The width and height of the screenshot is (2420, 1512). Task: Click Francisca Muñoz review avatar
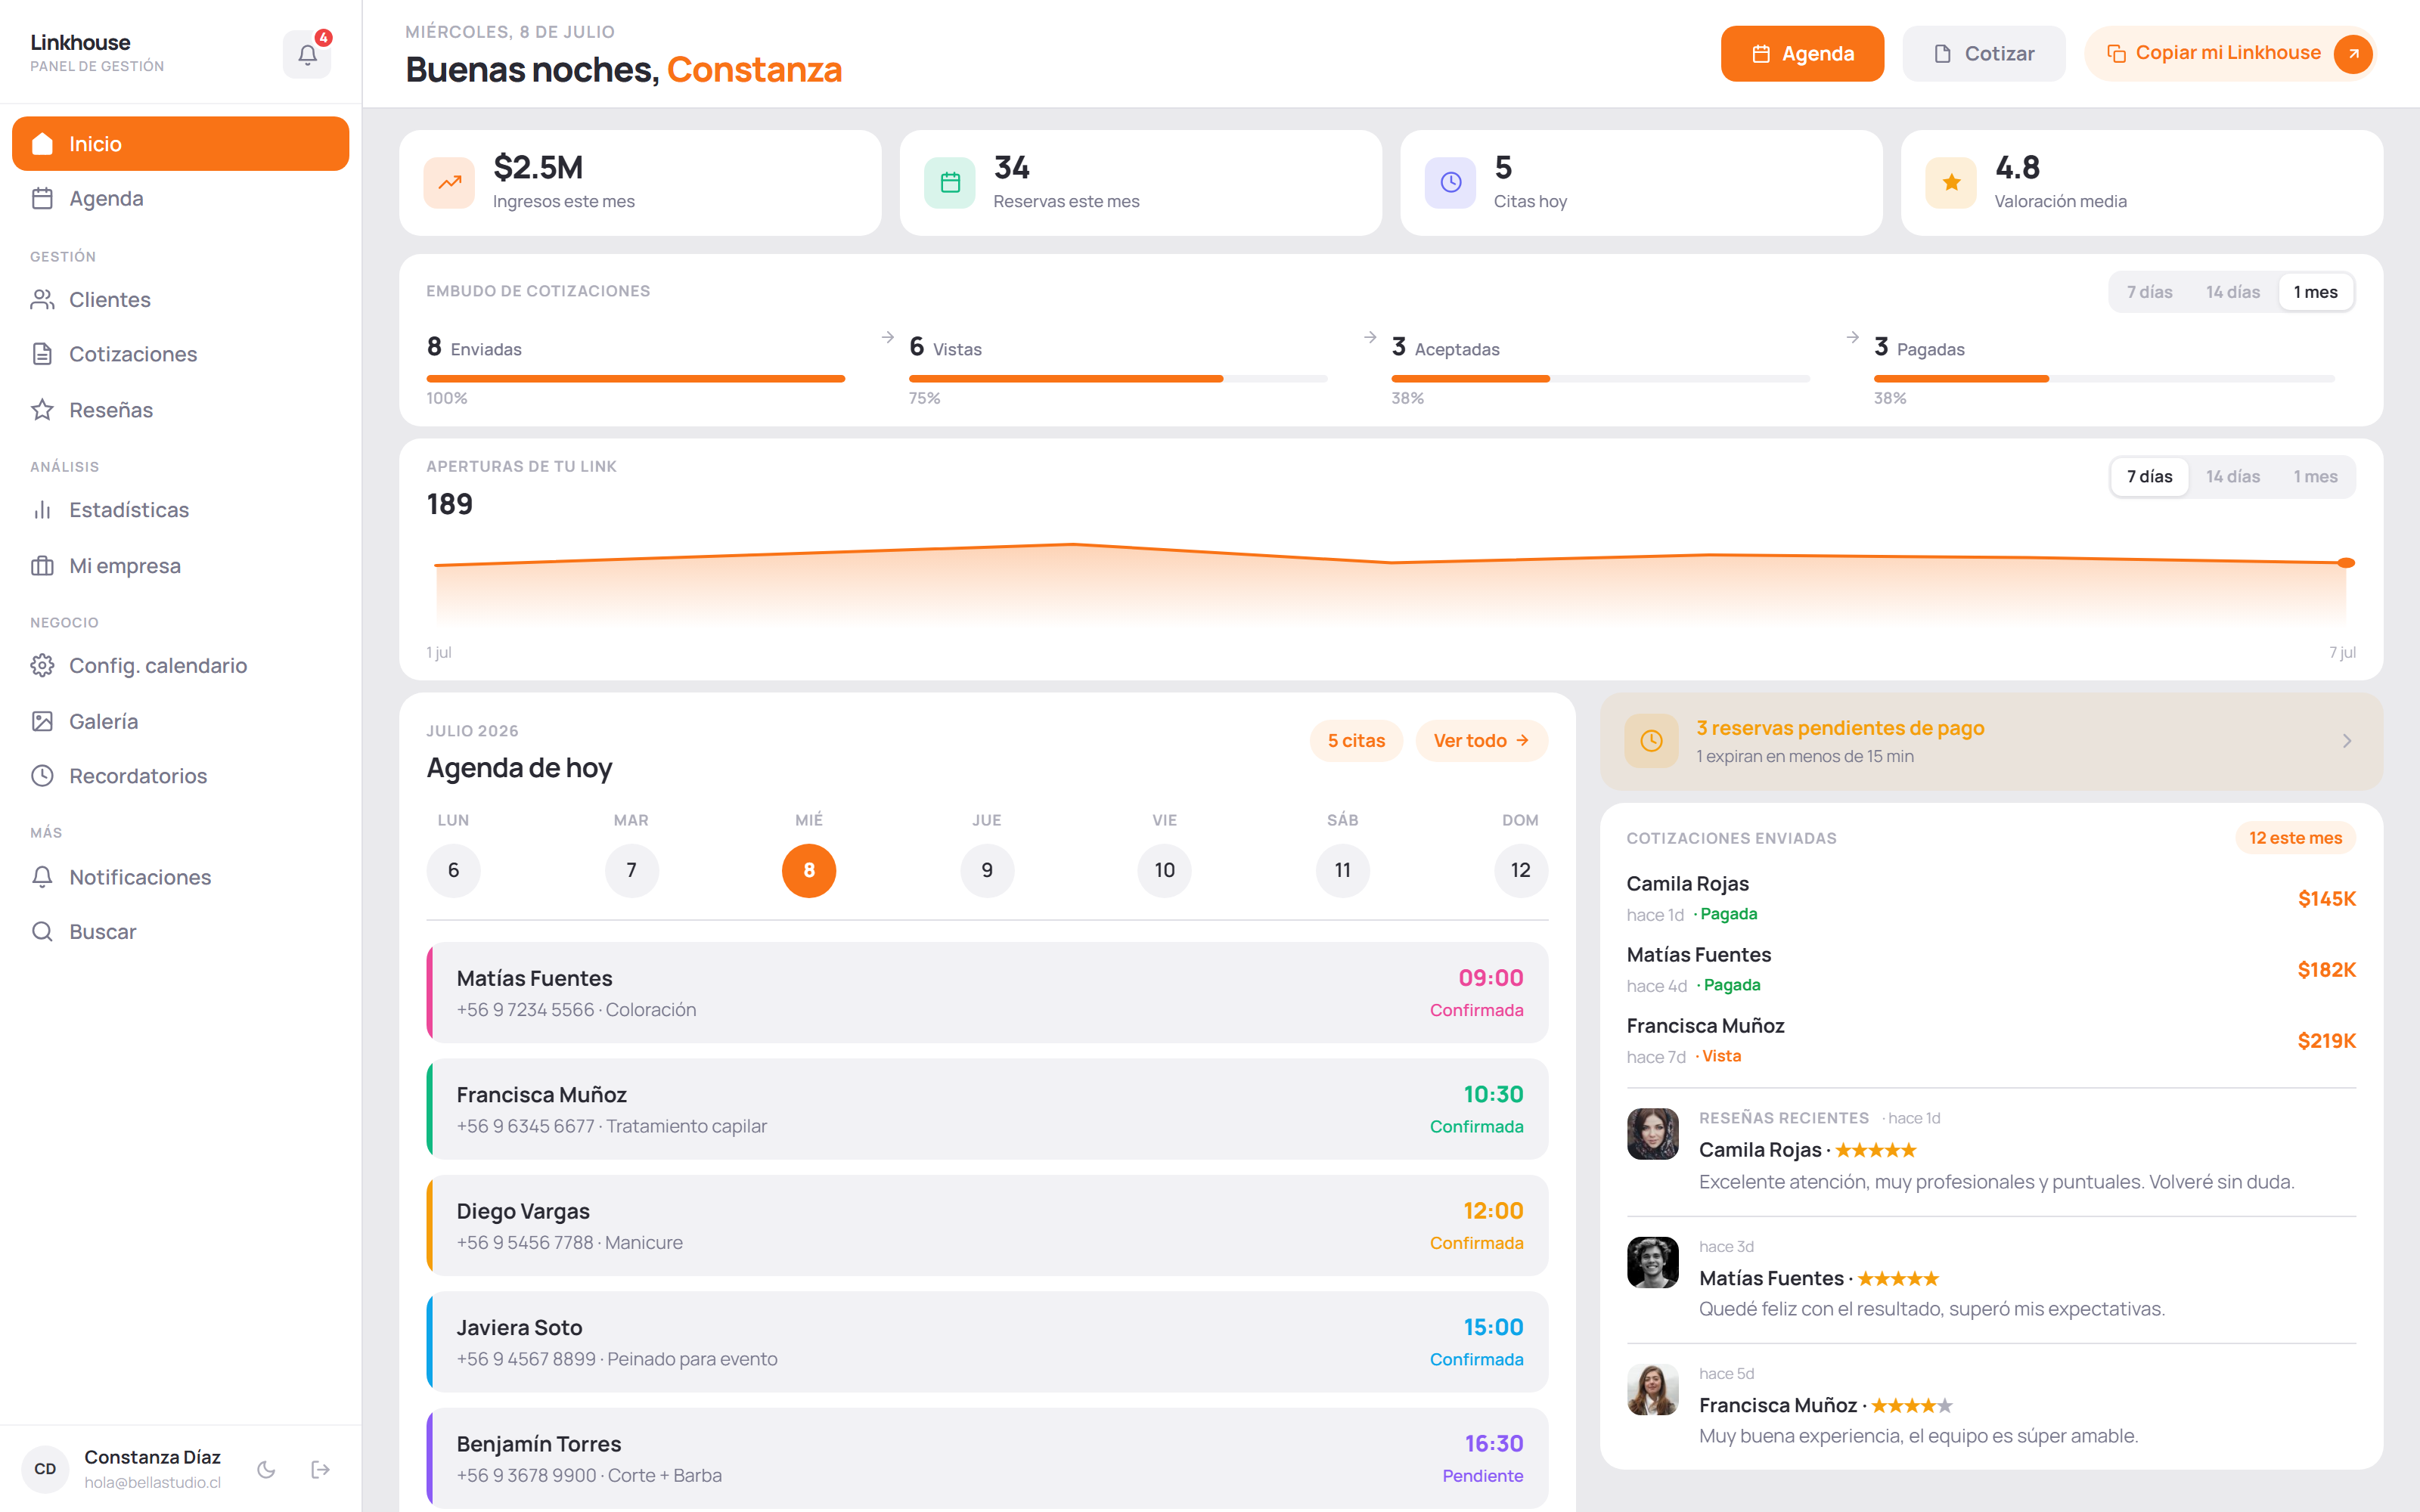point(1652,1390)
